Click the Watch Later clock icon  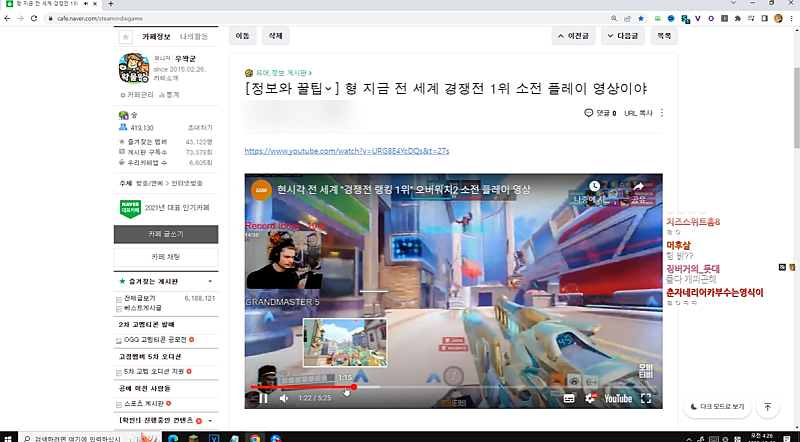click(x=596, y=187)
